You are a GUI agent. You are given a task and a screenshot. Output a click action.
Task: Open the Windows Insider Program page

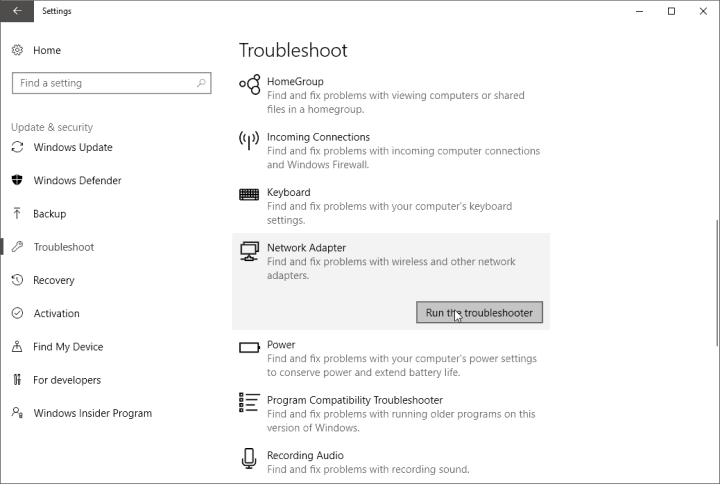(92, 413)
